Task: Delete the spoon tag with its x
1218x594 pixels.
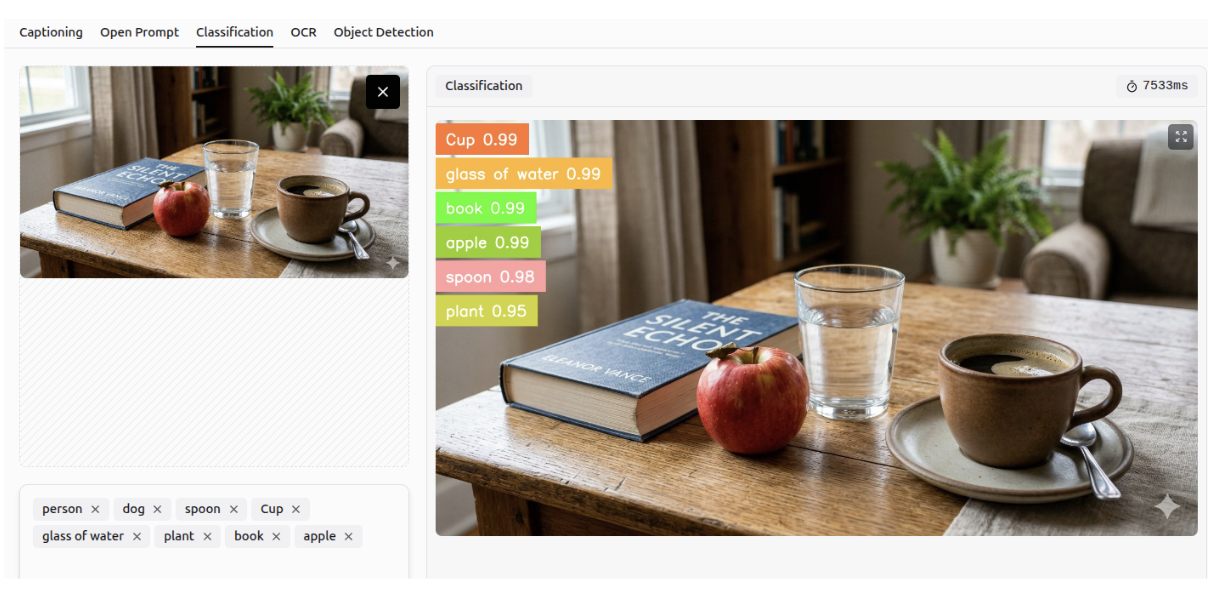Action: (234, 509)
